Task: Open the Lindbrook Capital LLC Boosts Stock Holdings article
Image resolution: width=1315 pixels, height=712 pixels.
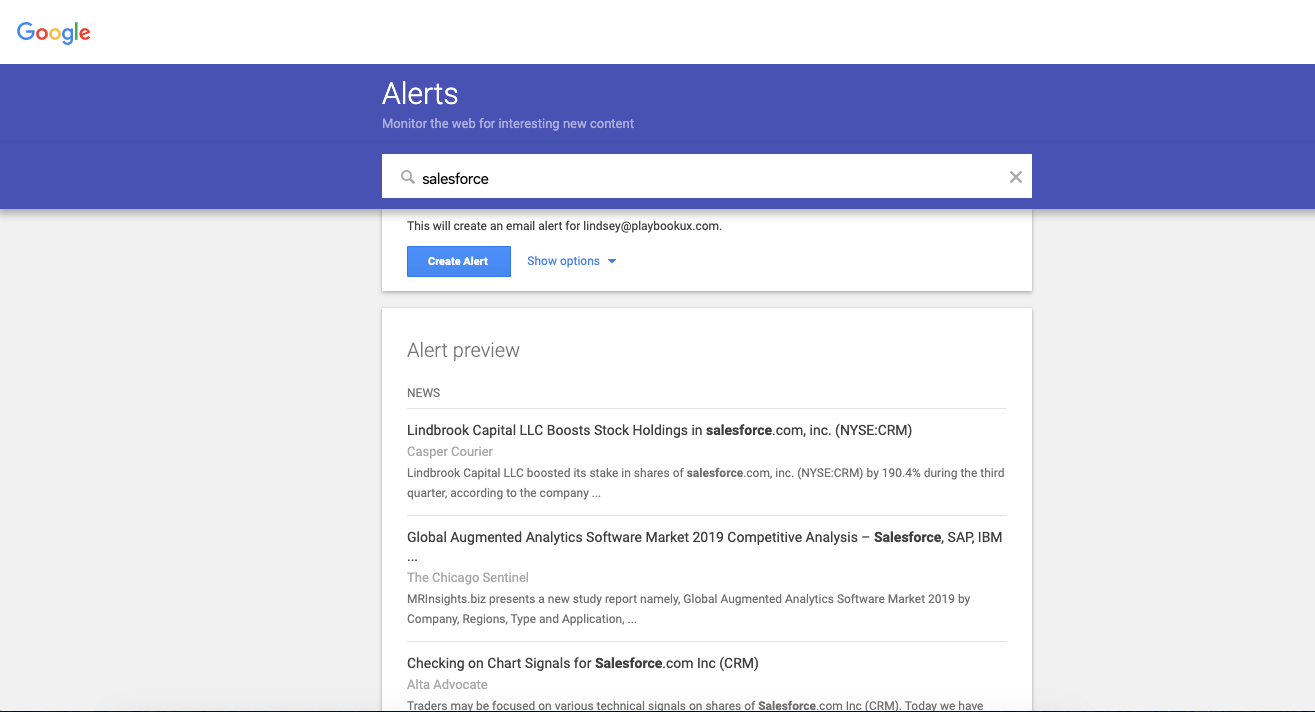Action: [x=659, y=430]
